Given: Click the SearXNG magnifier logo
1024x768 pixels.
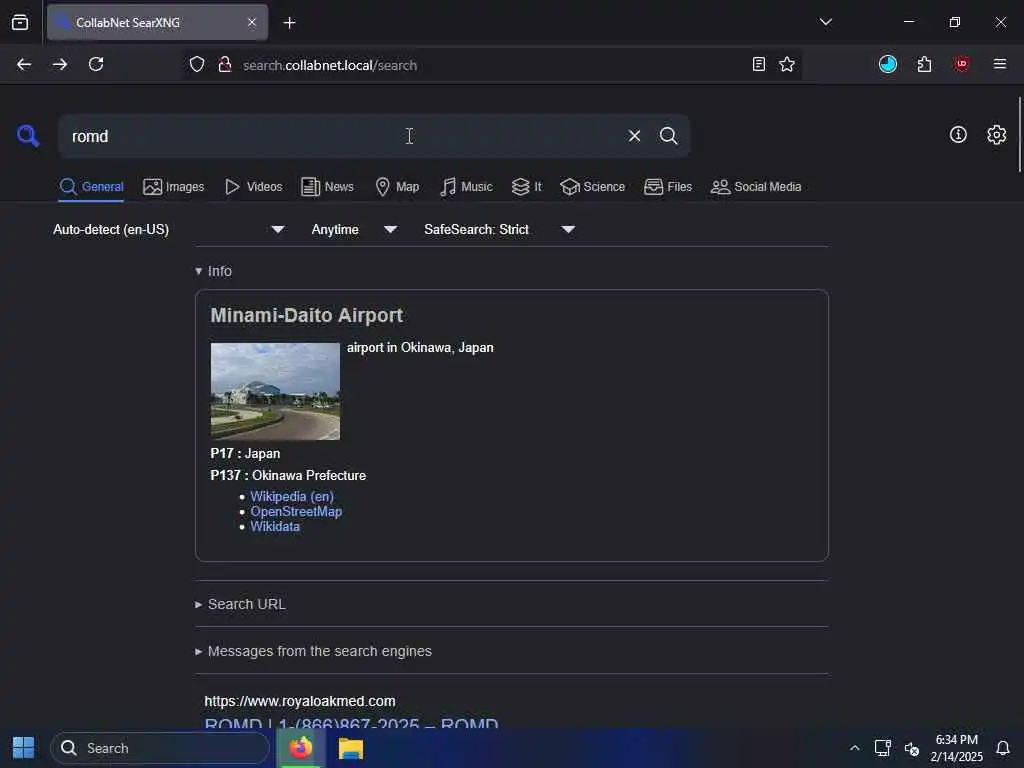Looking at the screenshot, I should (x=28, y=136).
